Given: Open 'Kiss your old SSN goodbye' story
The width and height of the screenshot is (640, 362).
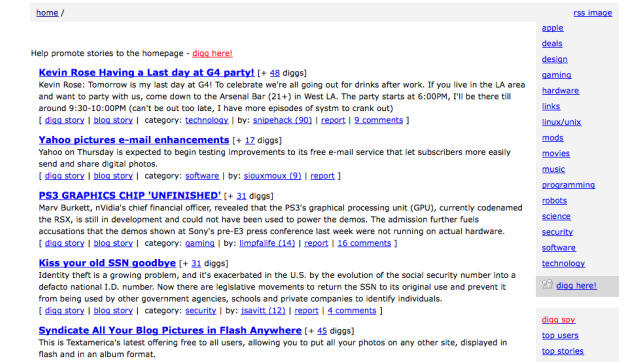Looking at the screenshot, I should (107, 263).
